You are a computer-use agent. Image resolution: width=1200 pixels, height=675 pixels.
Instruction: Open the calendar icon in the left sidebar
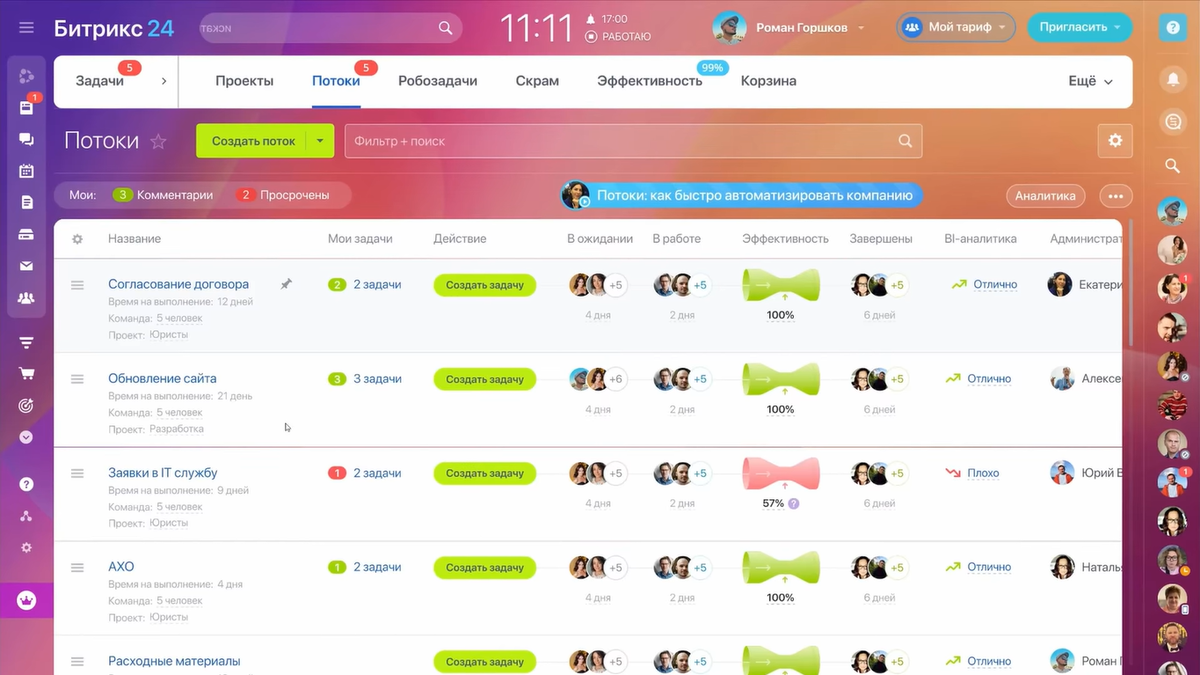tap(27, 171)
